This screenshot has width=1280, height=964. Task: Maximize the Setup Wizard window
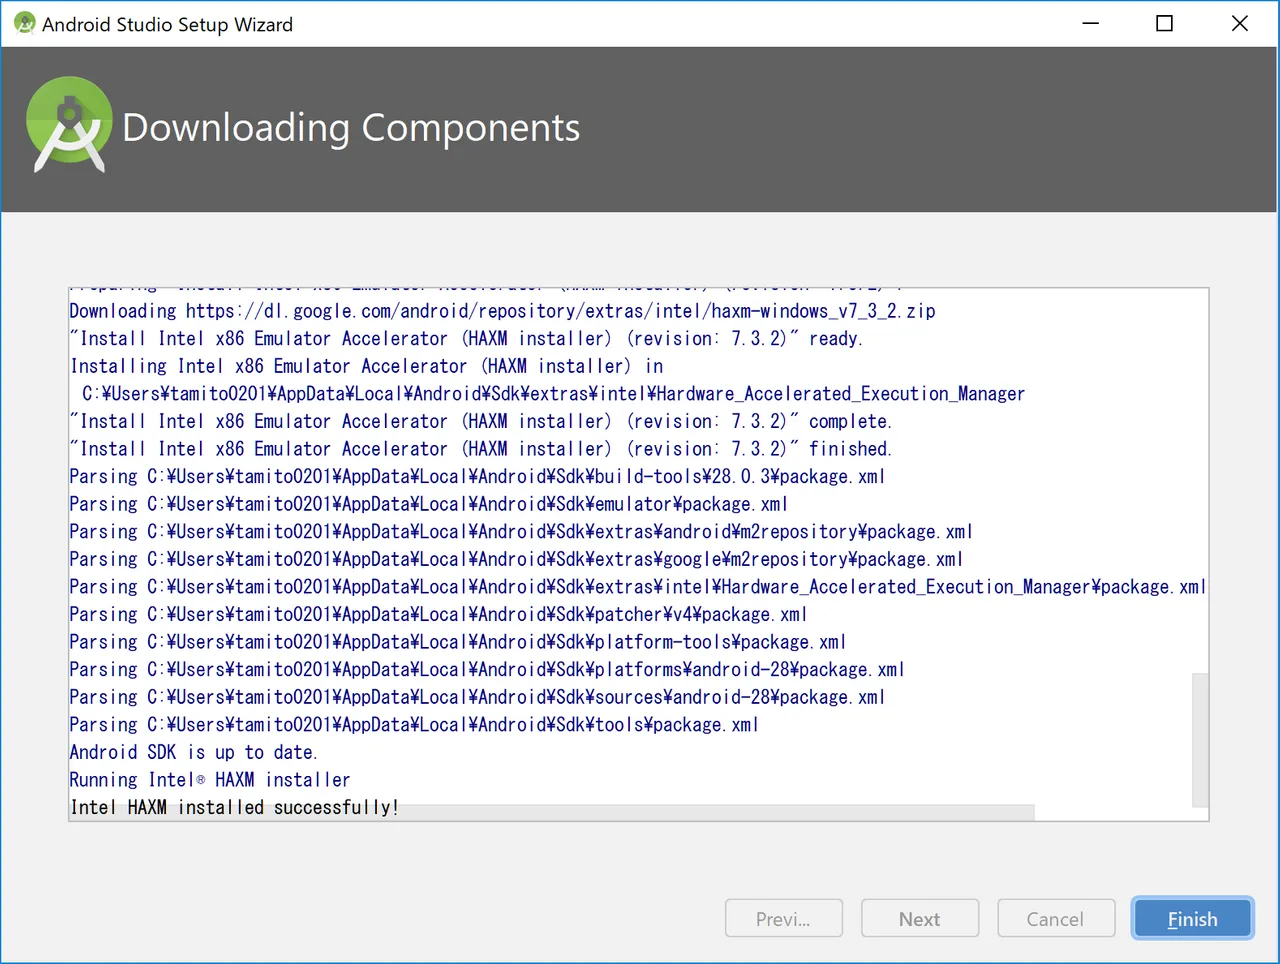[1165, 23]
